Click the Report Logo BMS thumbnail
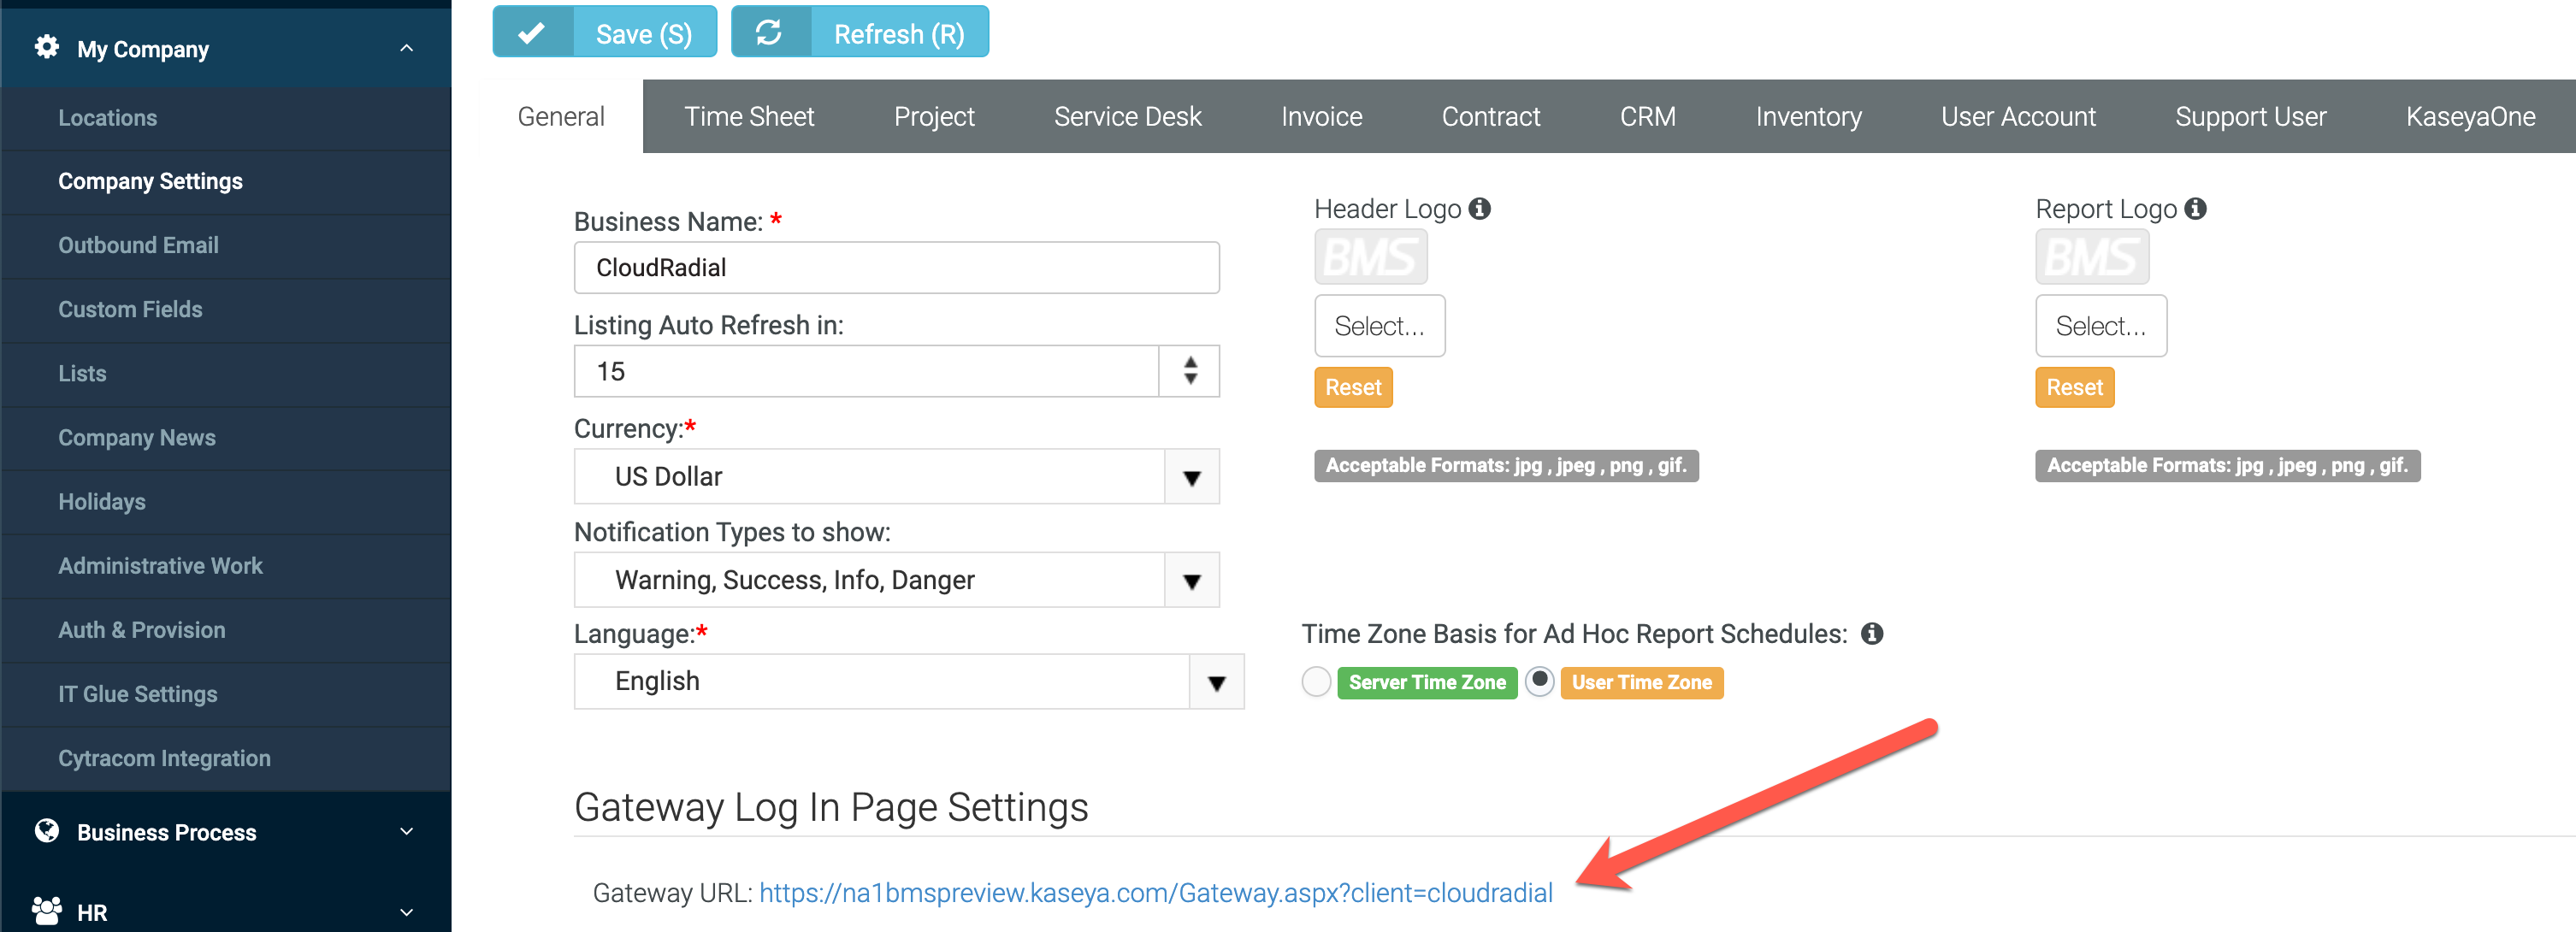 point(2092,257)
